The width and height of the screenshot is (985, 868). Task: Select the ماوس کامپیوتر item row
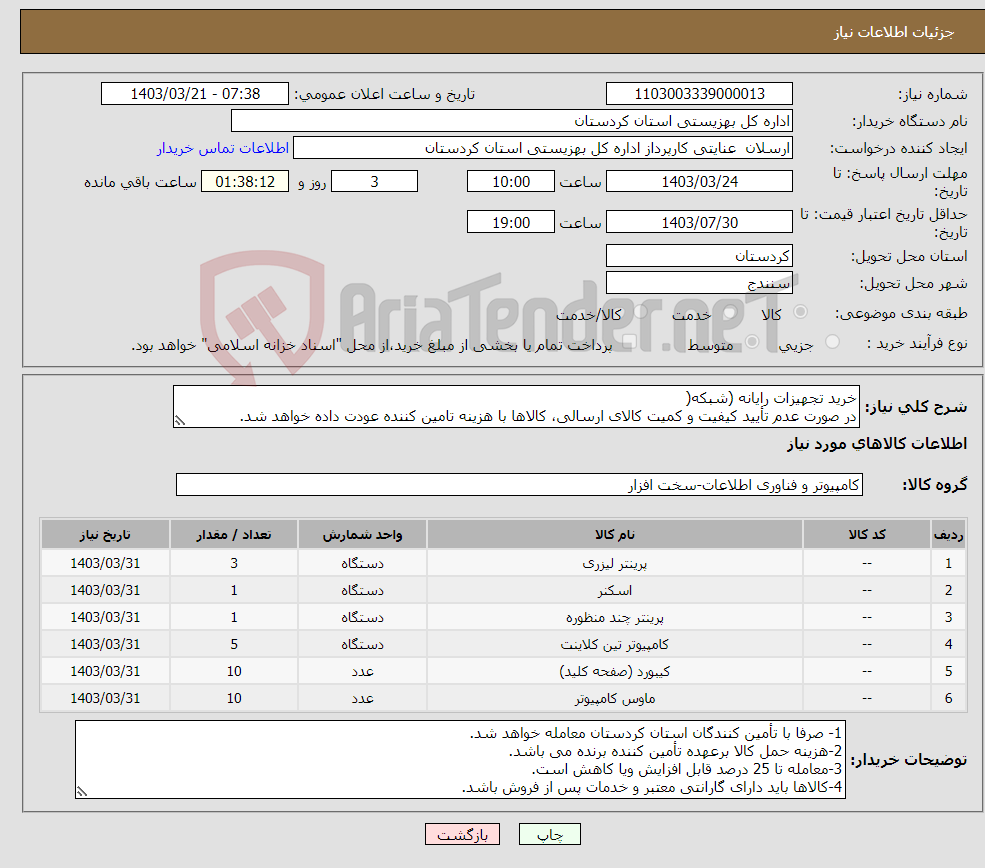[x=504, y=698]
